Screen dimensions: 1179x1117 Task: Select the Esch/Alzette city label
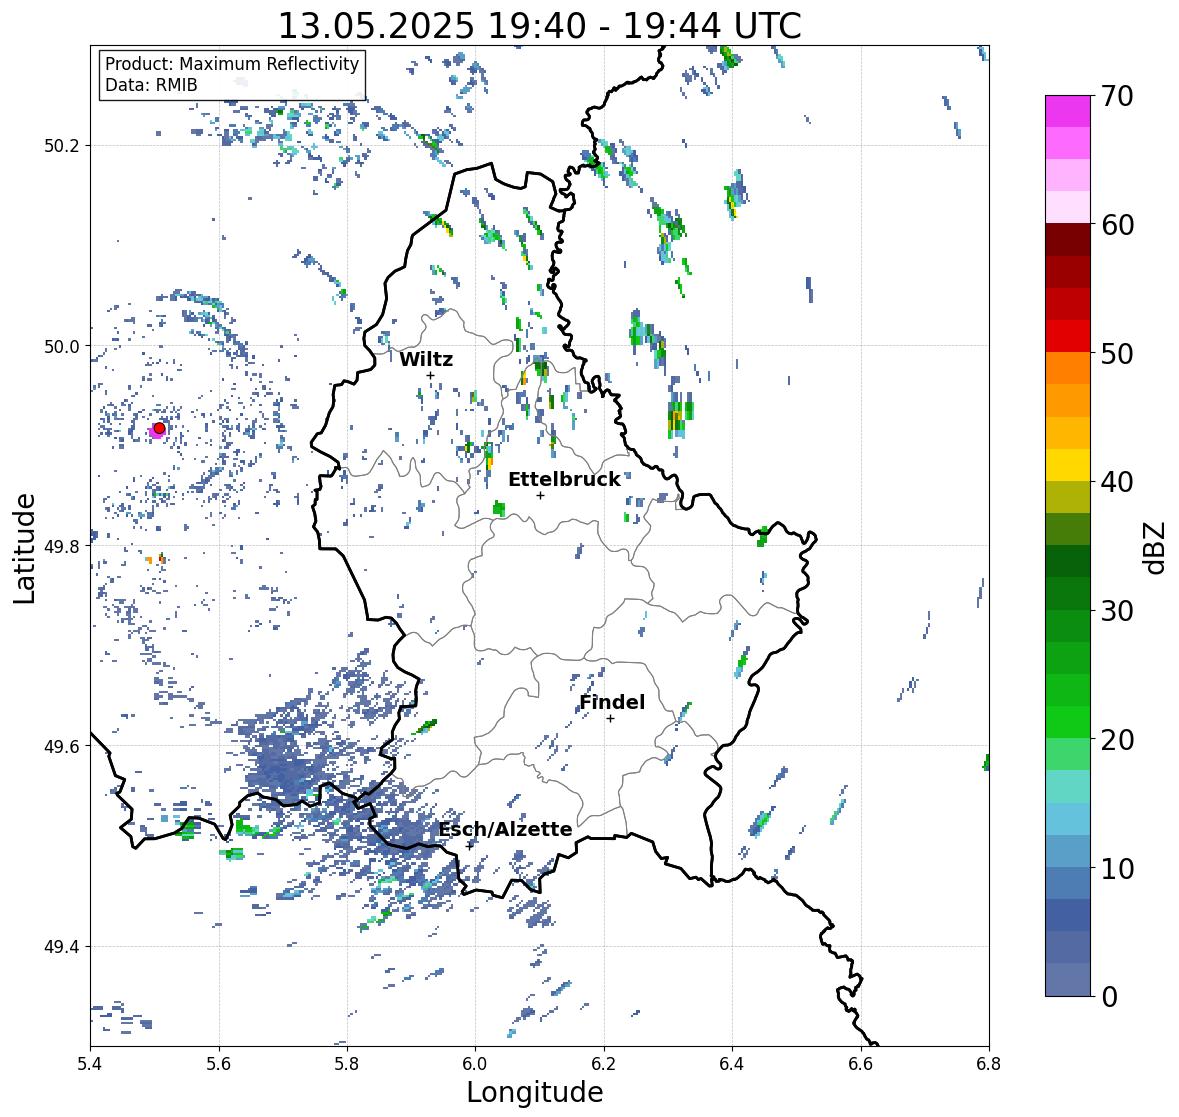(505, 829)
